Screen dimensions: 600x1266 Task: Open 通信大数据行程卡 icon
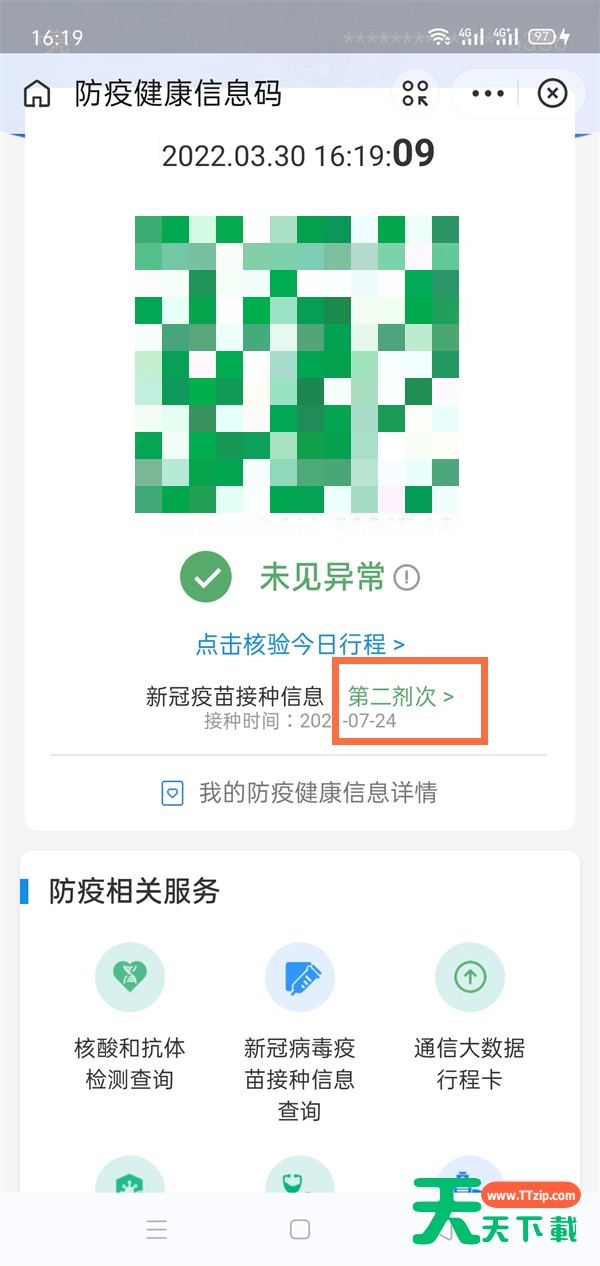pos(470,977)
